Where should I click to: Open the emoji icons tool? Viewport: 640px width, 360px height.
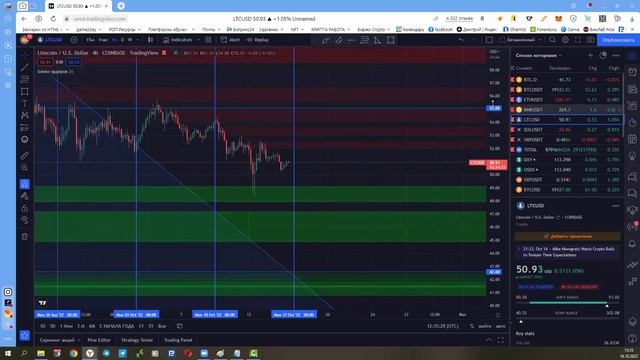coord(25,139)
